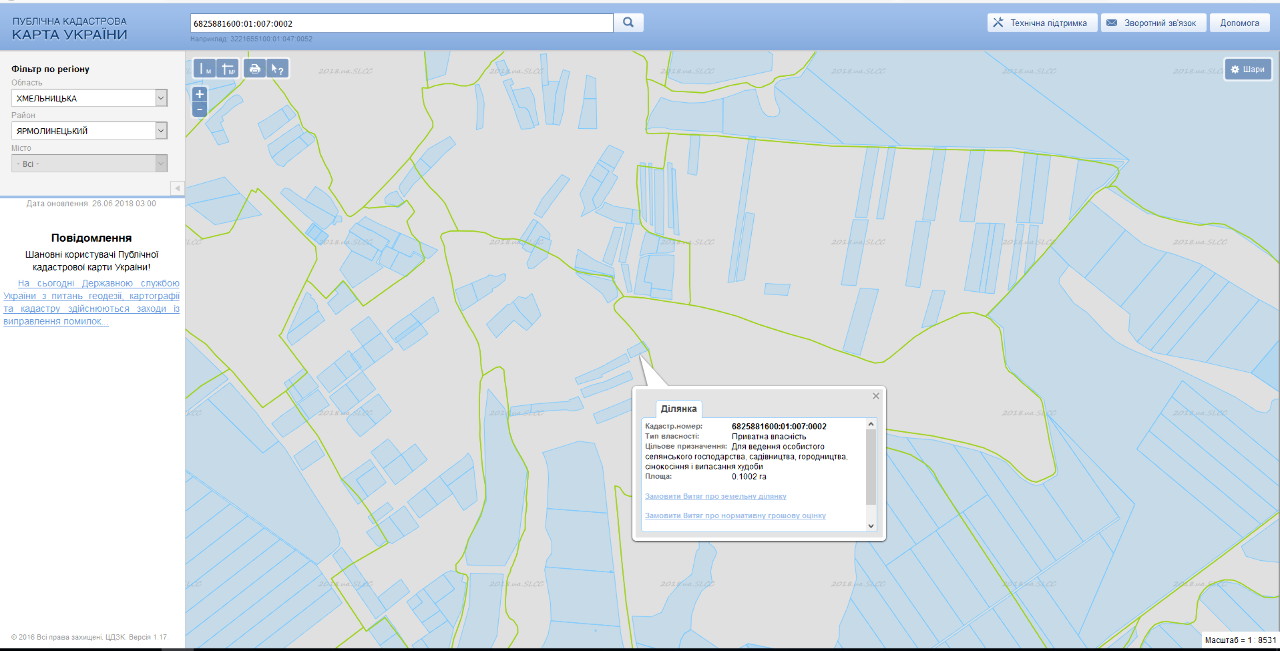Open the Допомога help button
This screenshot has width=1280, height=651.
pos(1240,22)
